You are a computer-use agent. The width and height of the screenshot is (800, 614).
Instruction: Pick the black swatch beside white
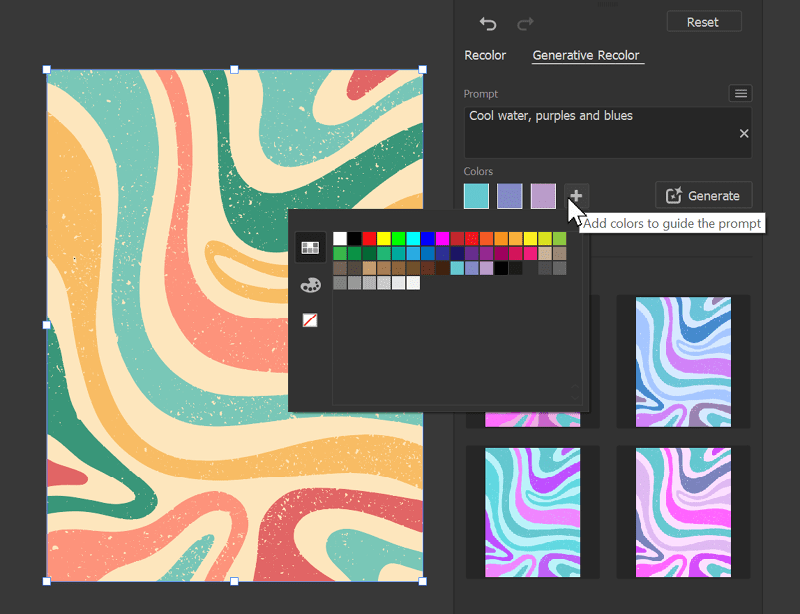coord(355,238)
